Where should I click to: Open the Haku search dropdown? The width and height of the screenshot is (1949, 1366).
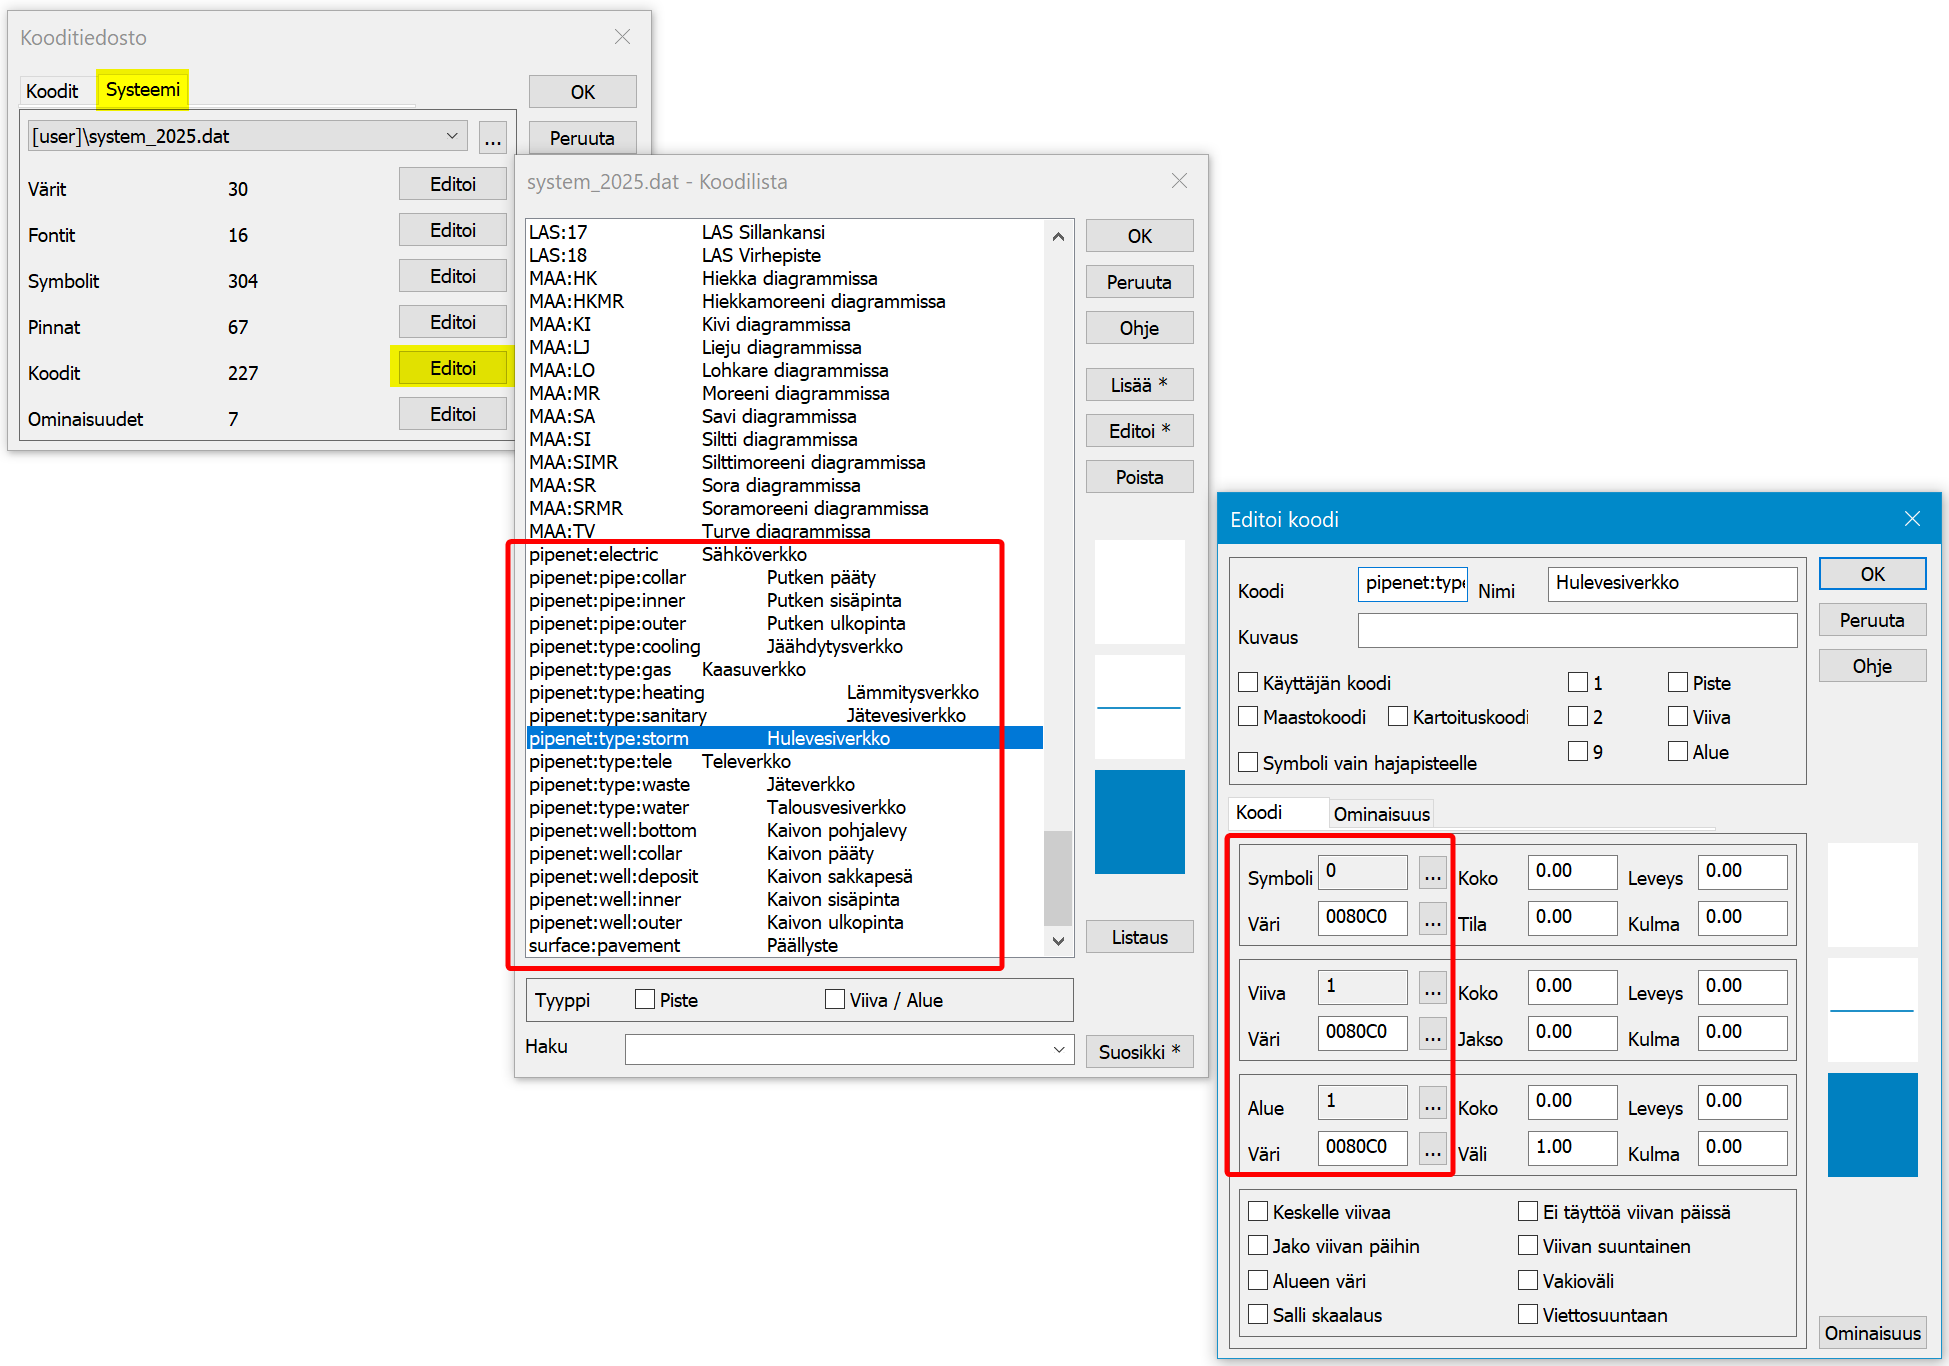pyautogui.click(x=1058, y=1049)
